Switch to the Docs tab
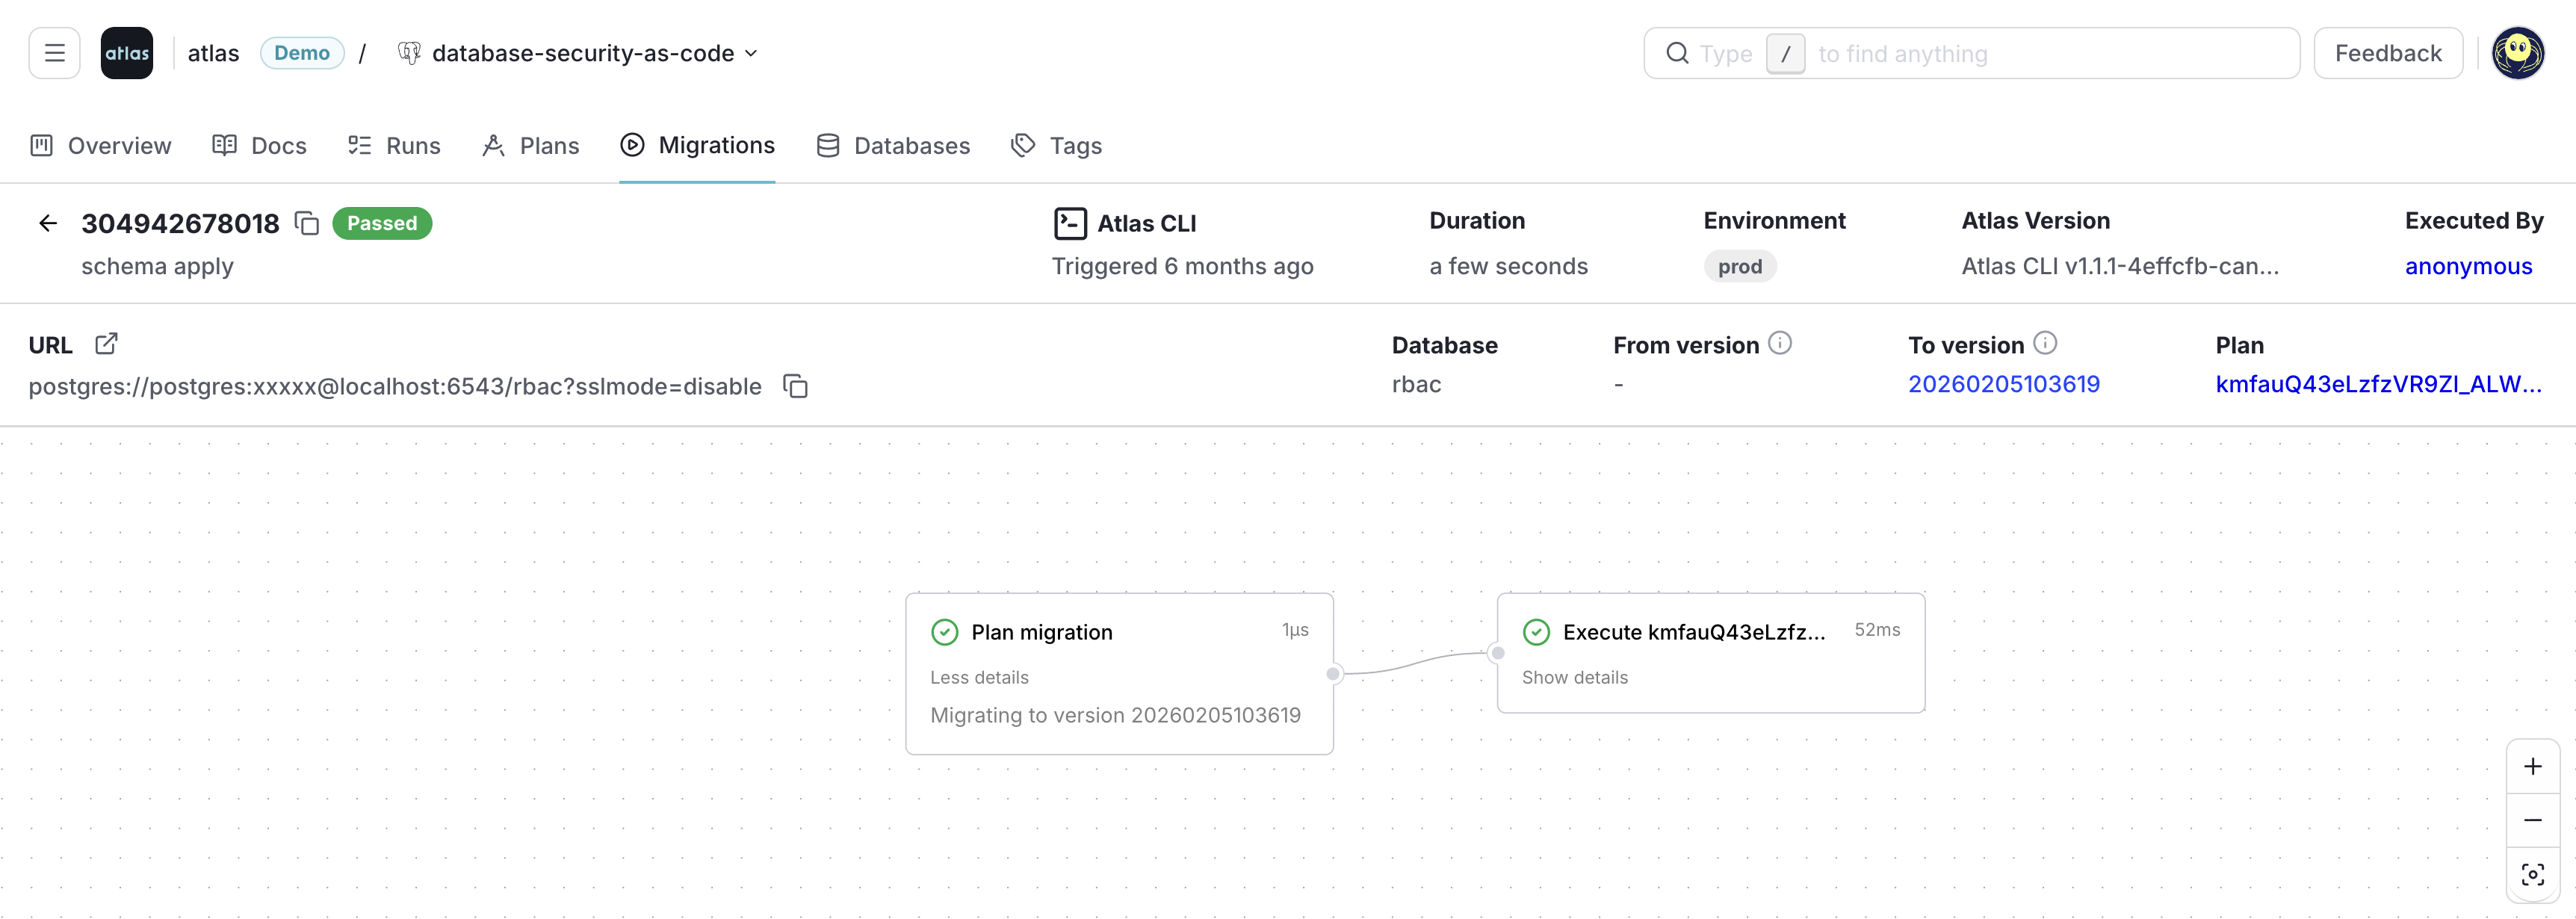2576x919 pixels. [260, 146]
